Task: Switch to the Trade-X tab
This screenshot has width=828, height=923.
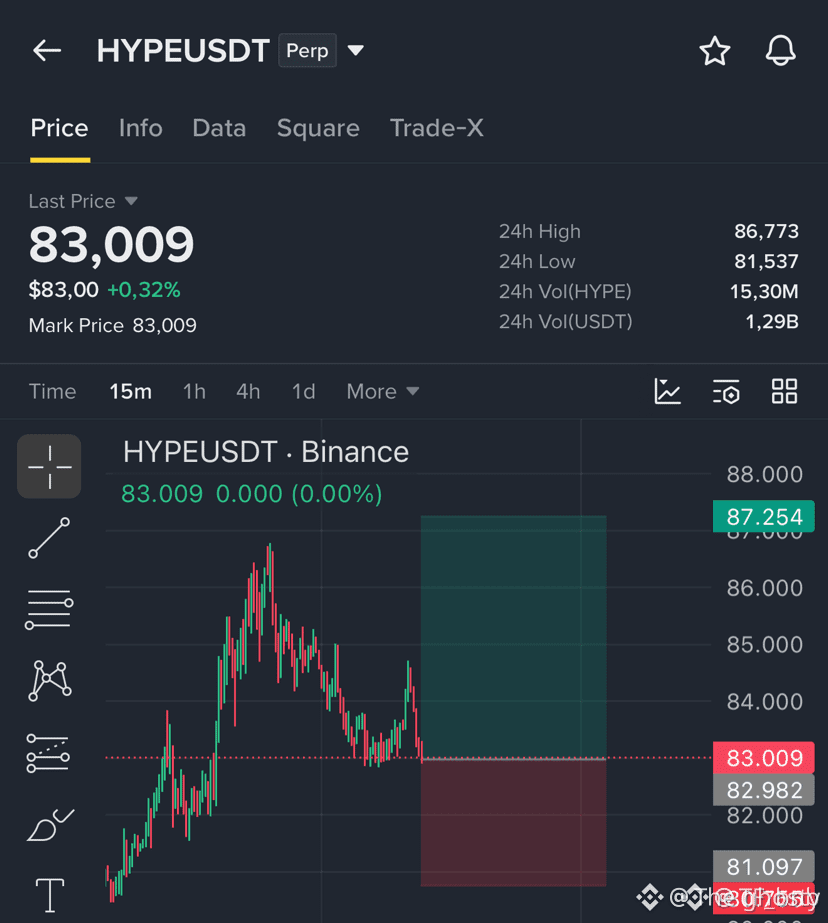Action: point(437,128)
